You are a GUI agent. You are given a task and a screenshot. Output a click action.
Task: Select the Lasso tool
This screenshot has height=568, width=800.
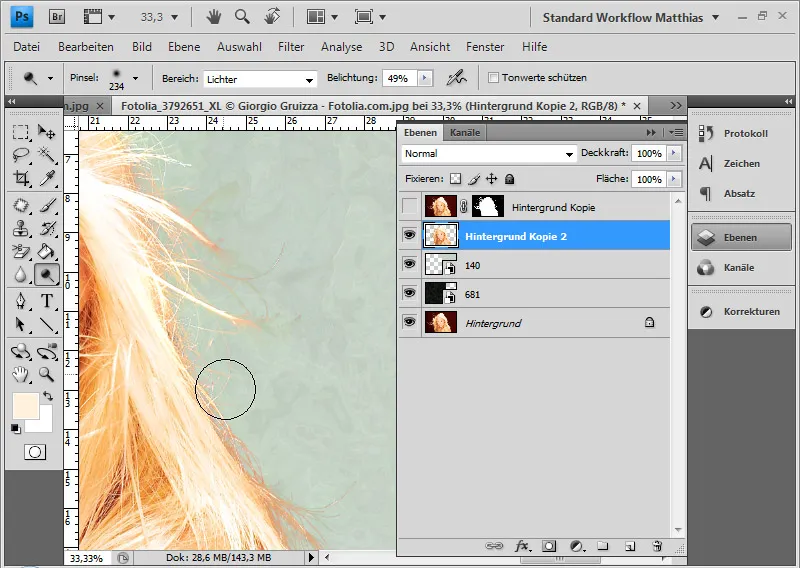click(x=20, y=155)
